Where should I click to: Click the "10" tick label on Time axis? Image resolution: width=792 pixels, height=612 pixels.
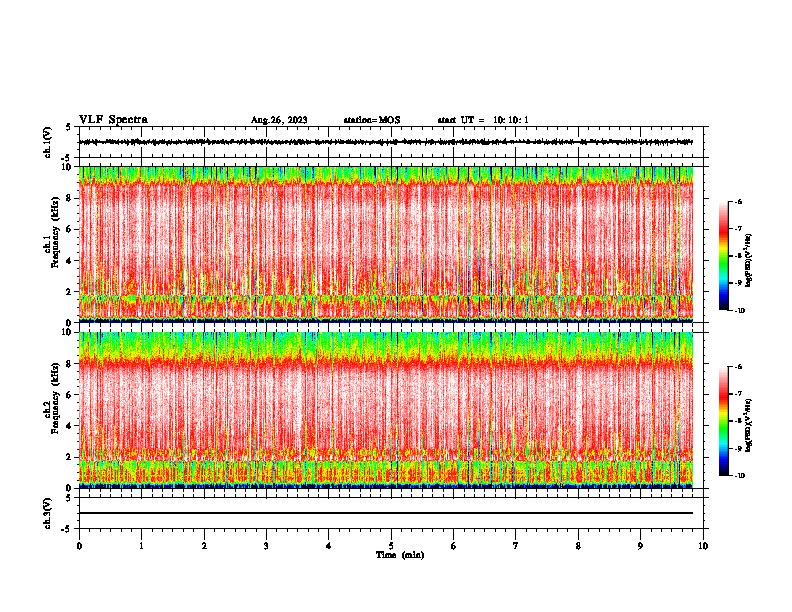(x=703, y=546)
